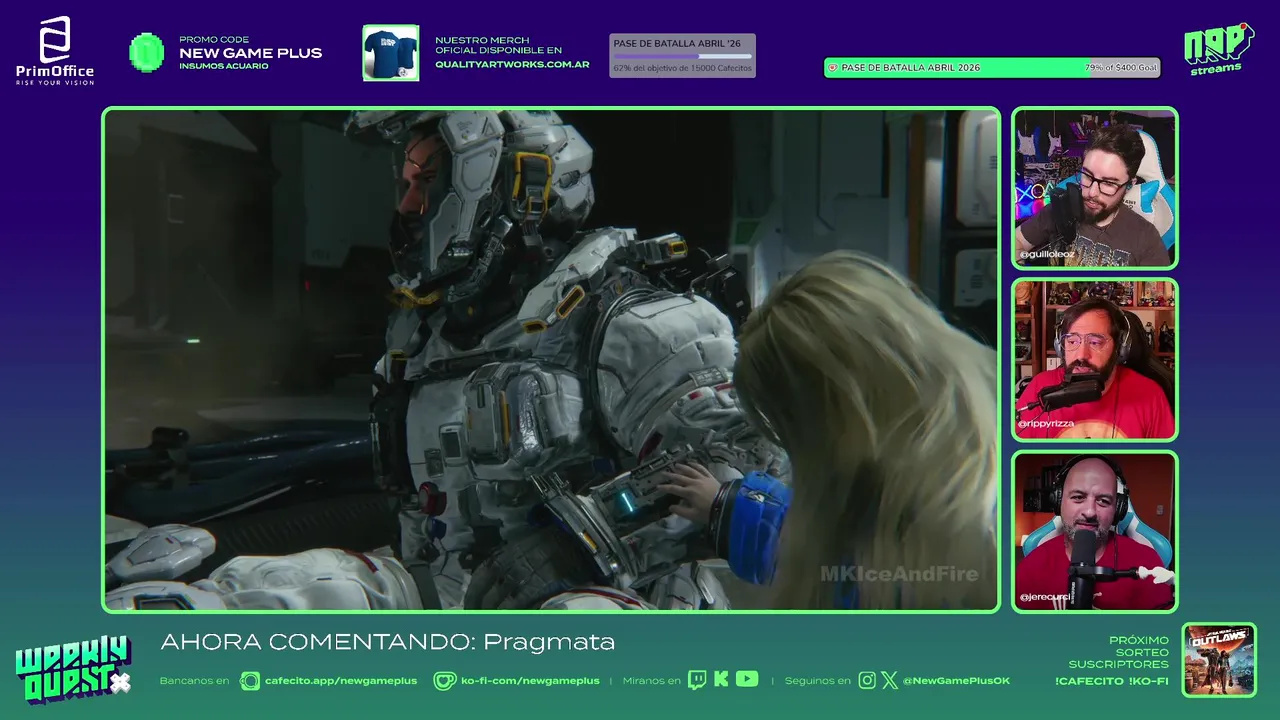
Task: Click "PASE DE BATALLA ABRIL '26" title
Action: (677, 43)
